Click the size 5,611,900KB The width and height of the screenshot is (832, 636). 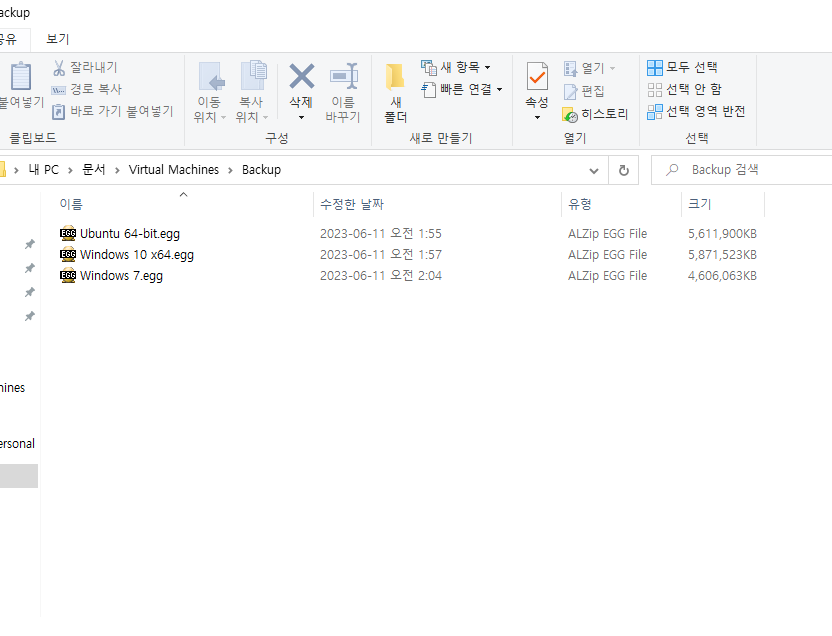pos(722,233)
